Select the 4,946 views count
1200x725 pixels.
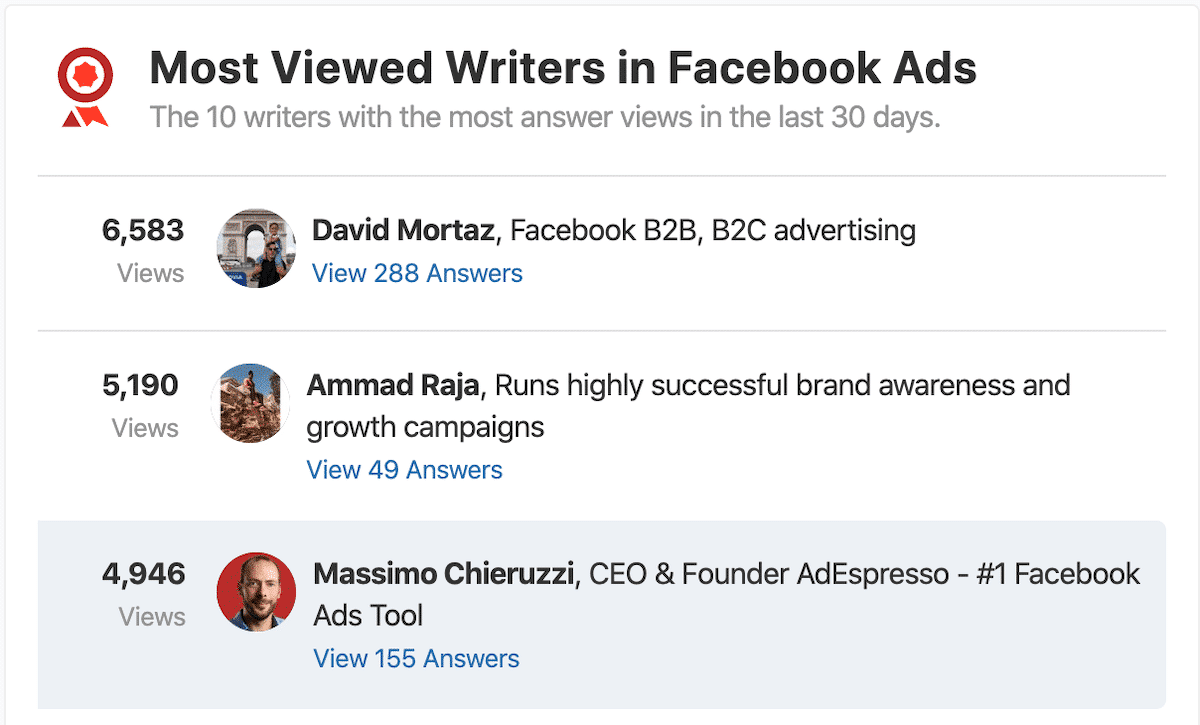[x=144, y=574]
